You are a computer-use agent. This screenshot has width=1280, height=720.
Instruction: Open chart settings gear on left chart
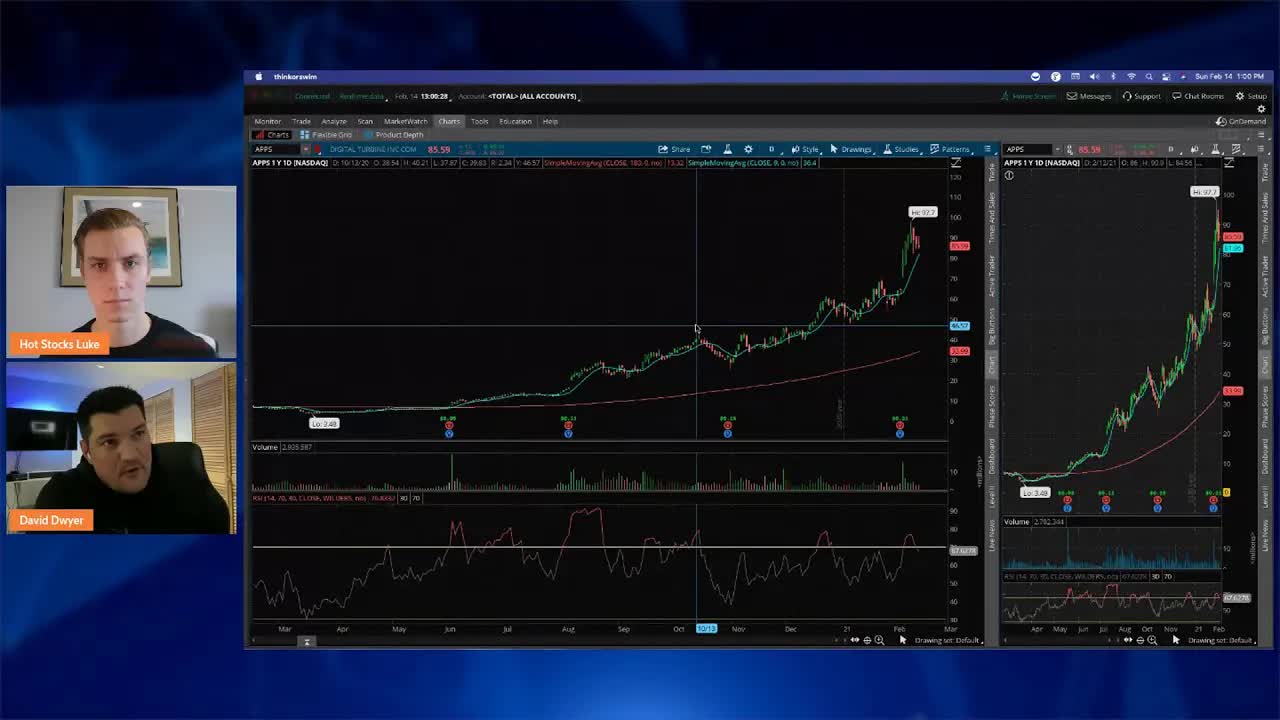point(748,149)
